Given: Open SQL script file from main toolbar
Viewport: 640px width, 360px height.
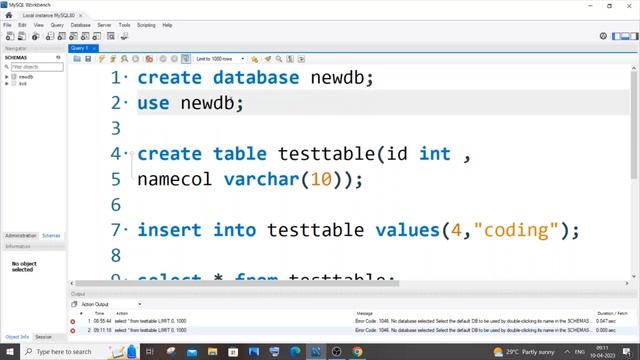Looking at the screenshot, I should (22, 36).
